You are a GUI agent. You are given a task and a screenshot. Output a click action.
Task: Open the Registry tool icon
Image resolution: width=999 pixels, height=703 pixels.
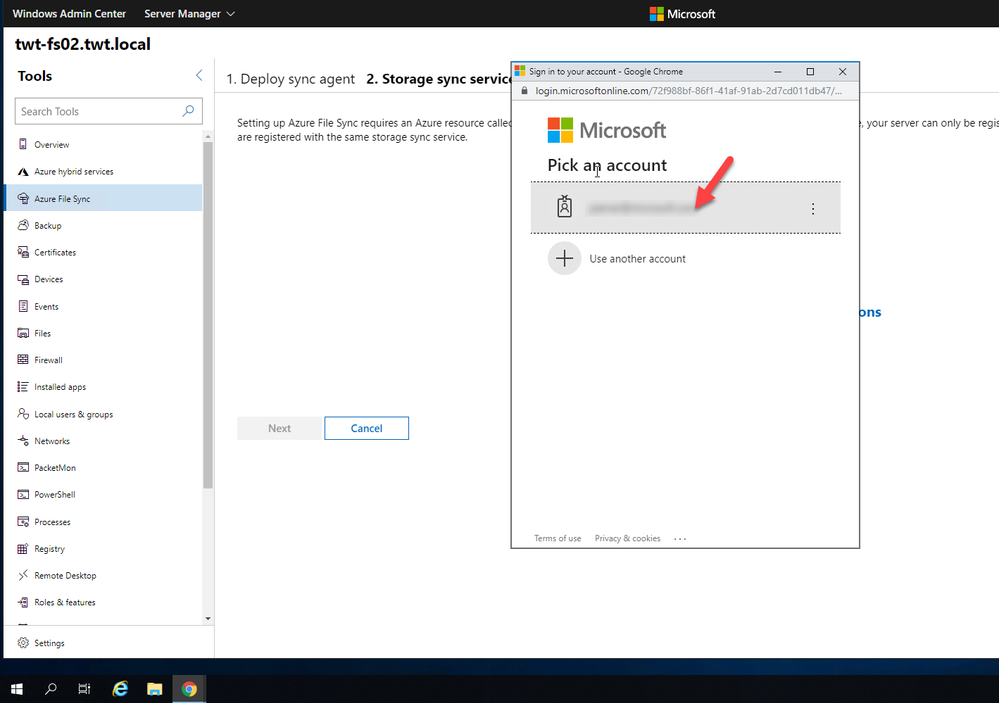click(x=23, y=548)
